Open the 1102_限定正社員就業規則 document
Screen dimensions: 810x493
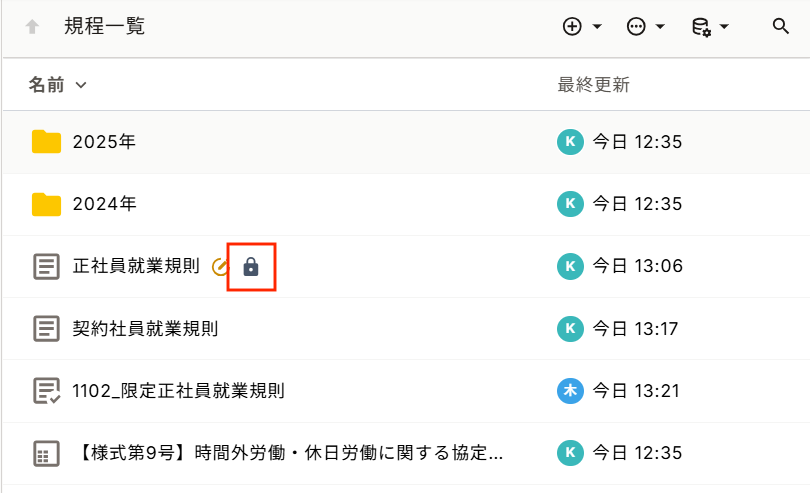(178, 391)
